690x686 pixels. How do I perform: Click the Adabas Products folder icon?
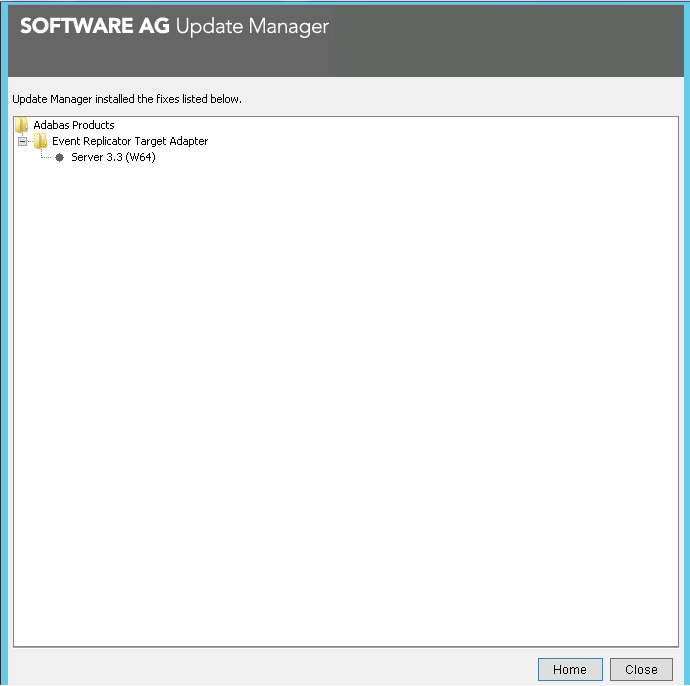(21, 125)
